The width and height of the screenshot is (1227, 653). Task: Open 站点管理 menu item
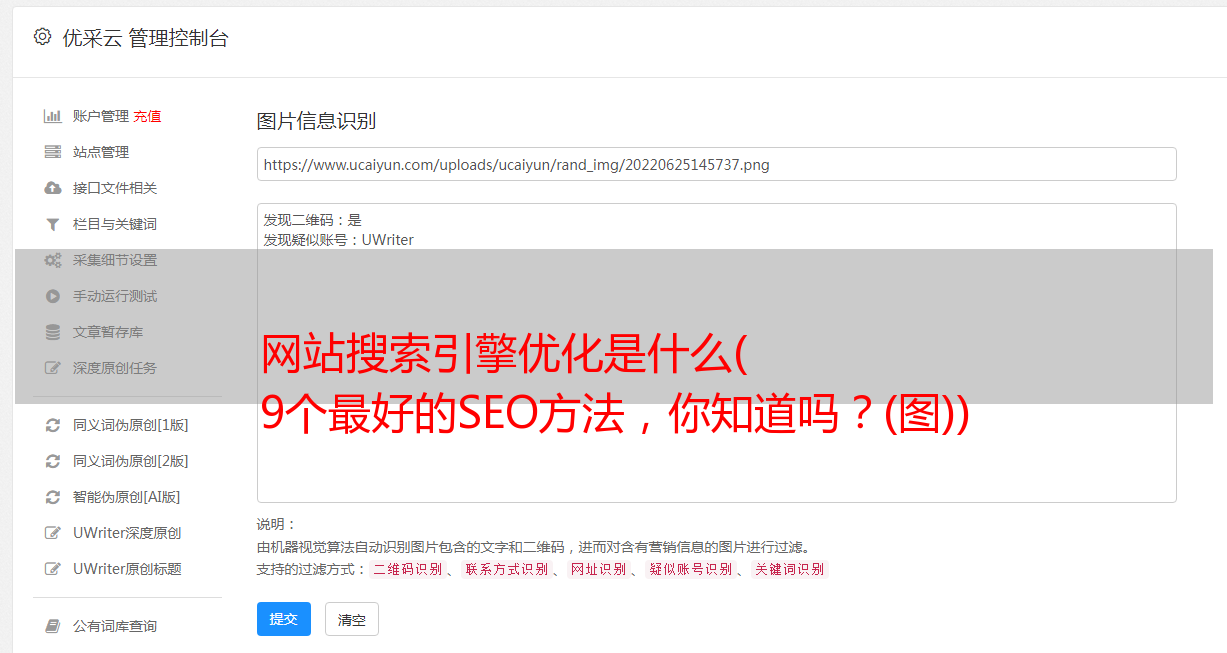pos(101,152)
